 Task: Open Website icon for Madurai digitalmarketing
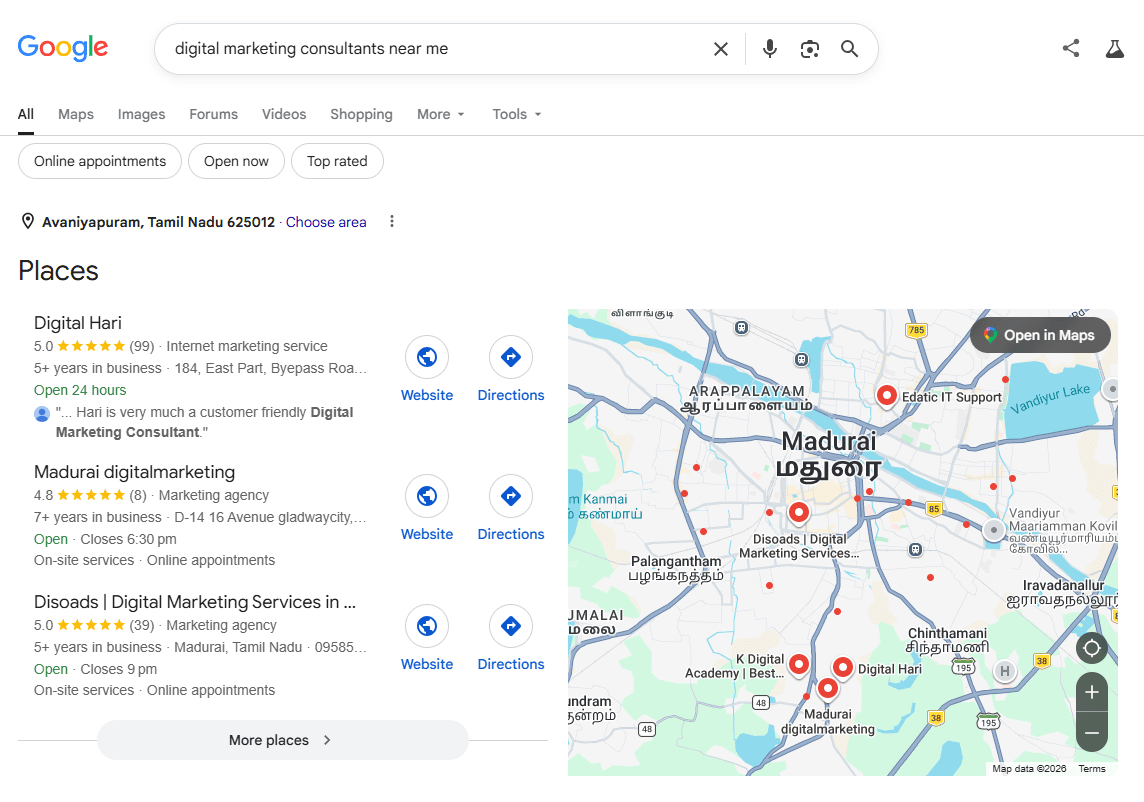click(x=427, y=496)
